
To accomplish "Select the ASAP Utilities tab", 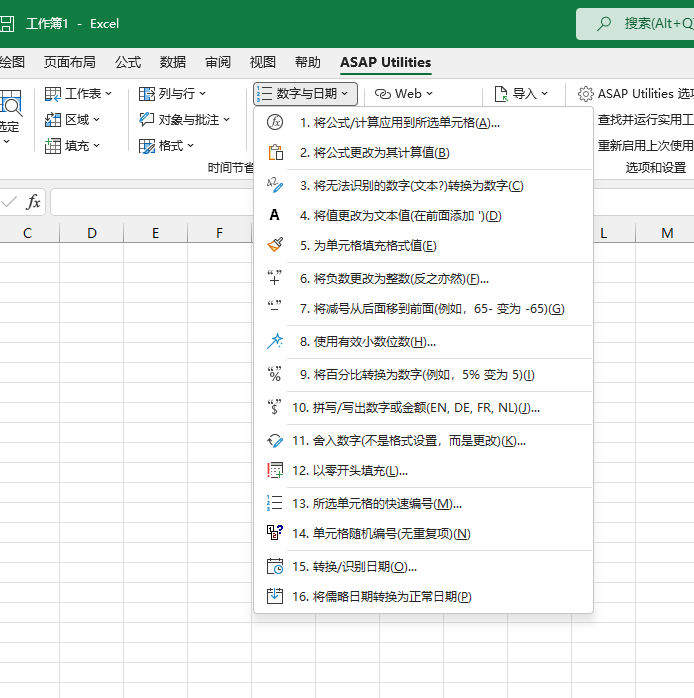I will coord(386,62).
